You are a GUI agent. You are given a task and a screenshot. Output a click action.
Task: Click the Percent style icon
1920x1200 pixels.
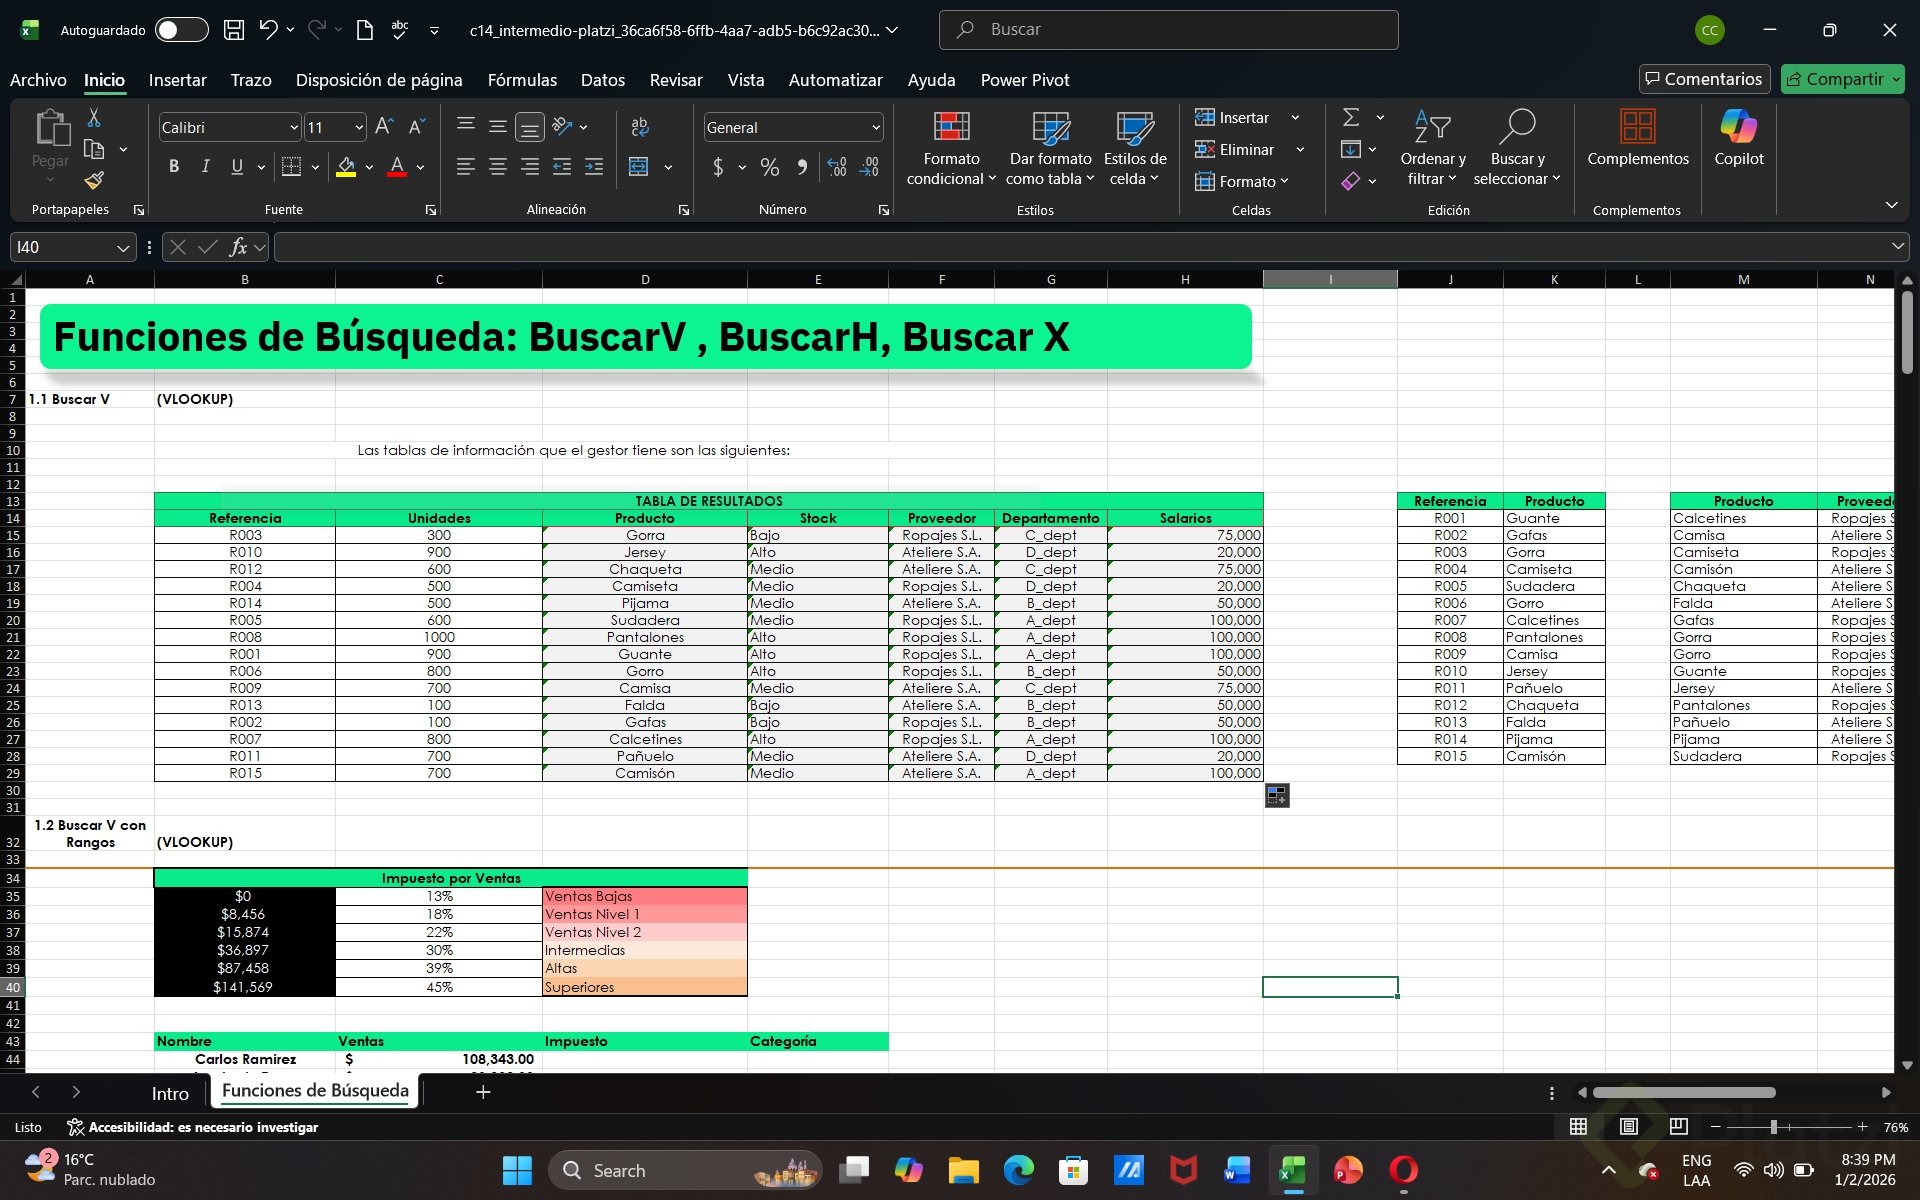(x=769, y=167)
